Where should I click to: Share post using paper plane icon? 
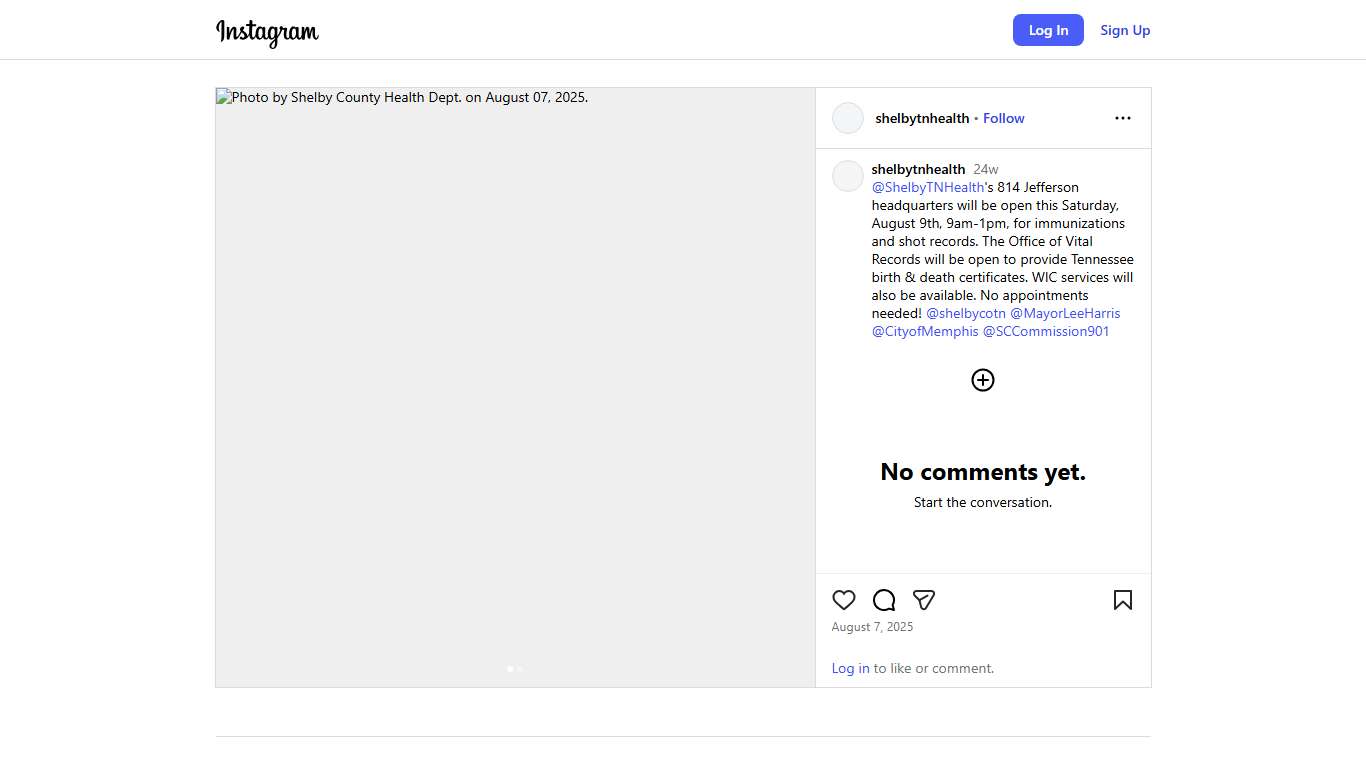pyautogui.click(x=924, y=600)
